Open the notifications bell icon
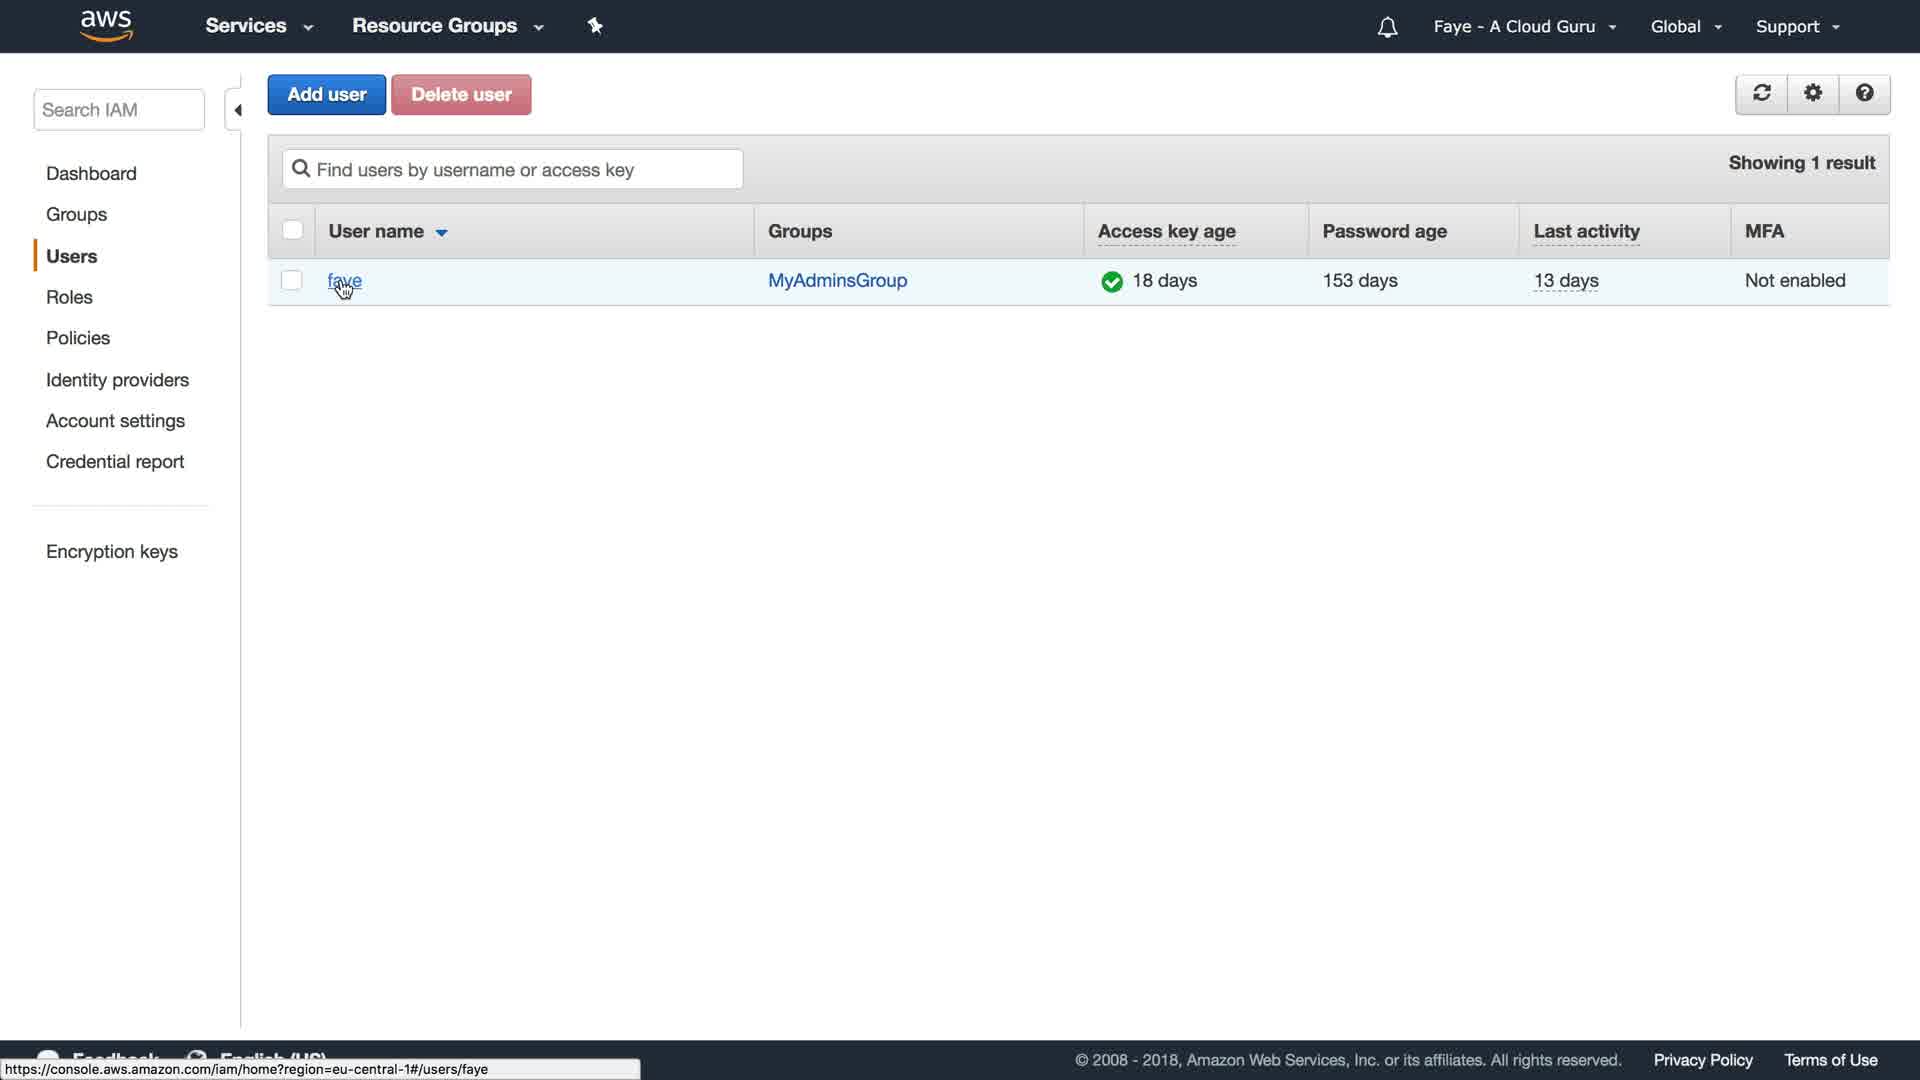1920x1080 pixels. pos(1387,27)
